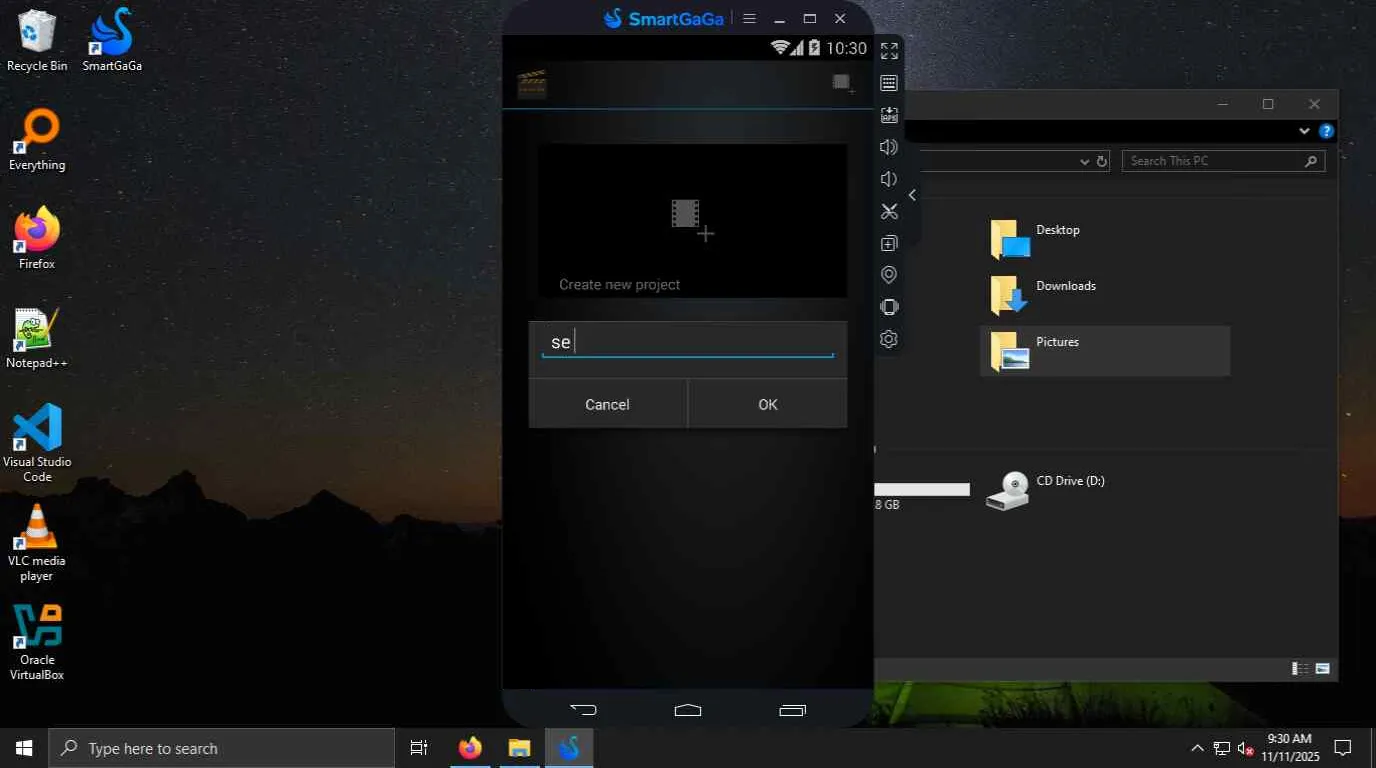The image size is (1376, 768).
Task: Click the shake device icon
Action: tap(889, 307)
